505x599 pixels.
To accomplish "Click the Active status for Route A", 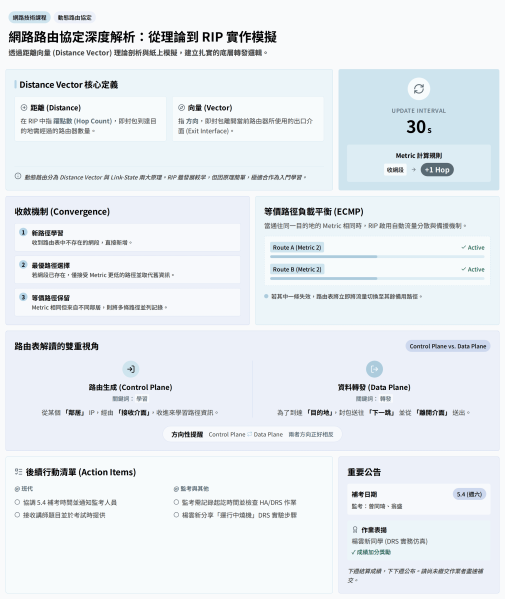I will [x=476, y=248].
